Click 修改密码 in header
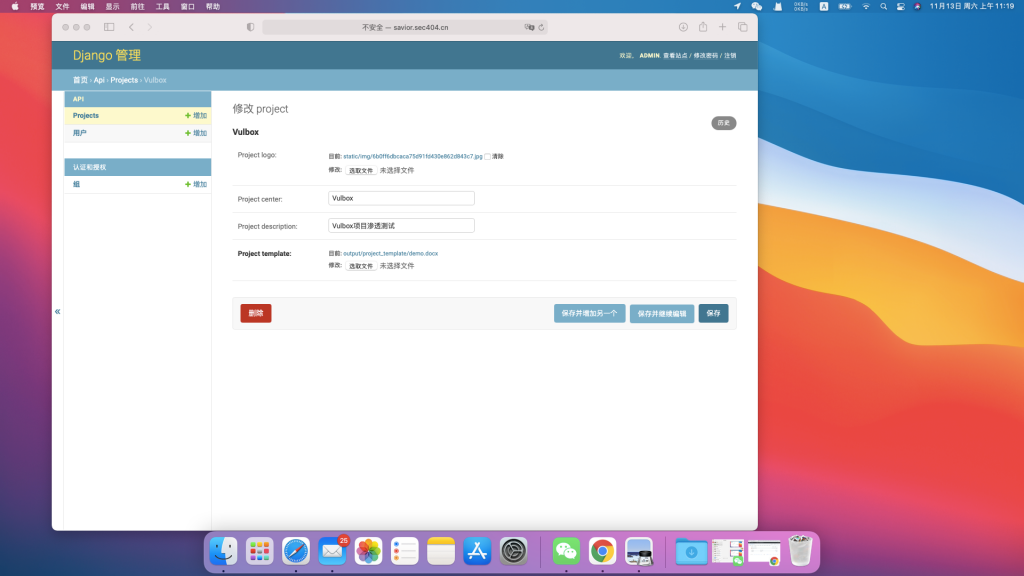 [x=705, y=56]
